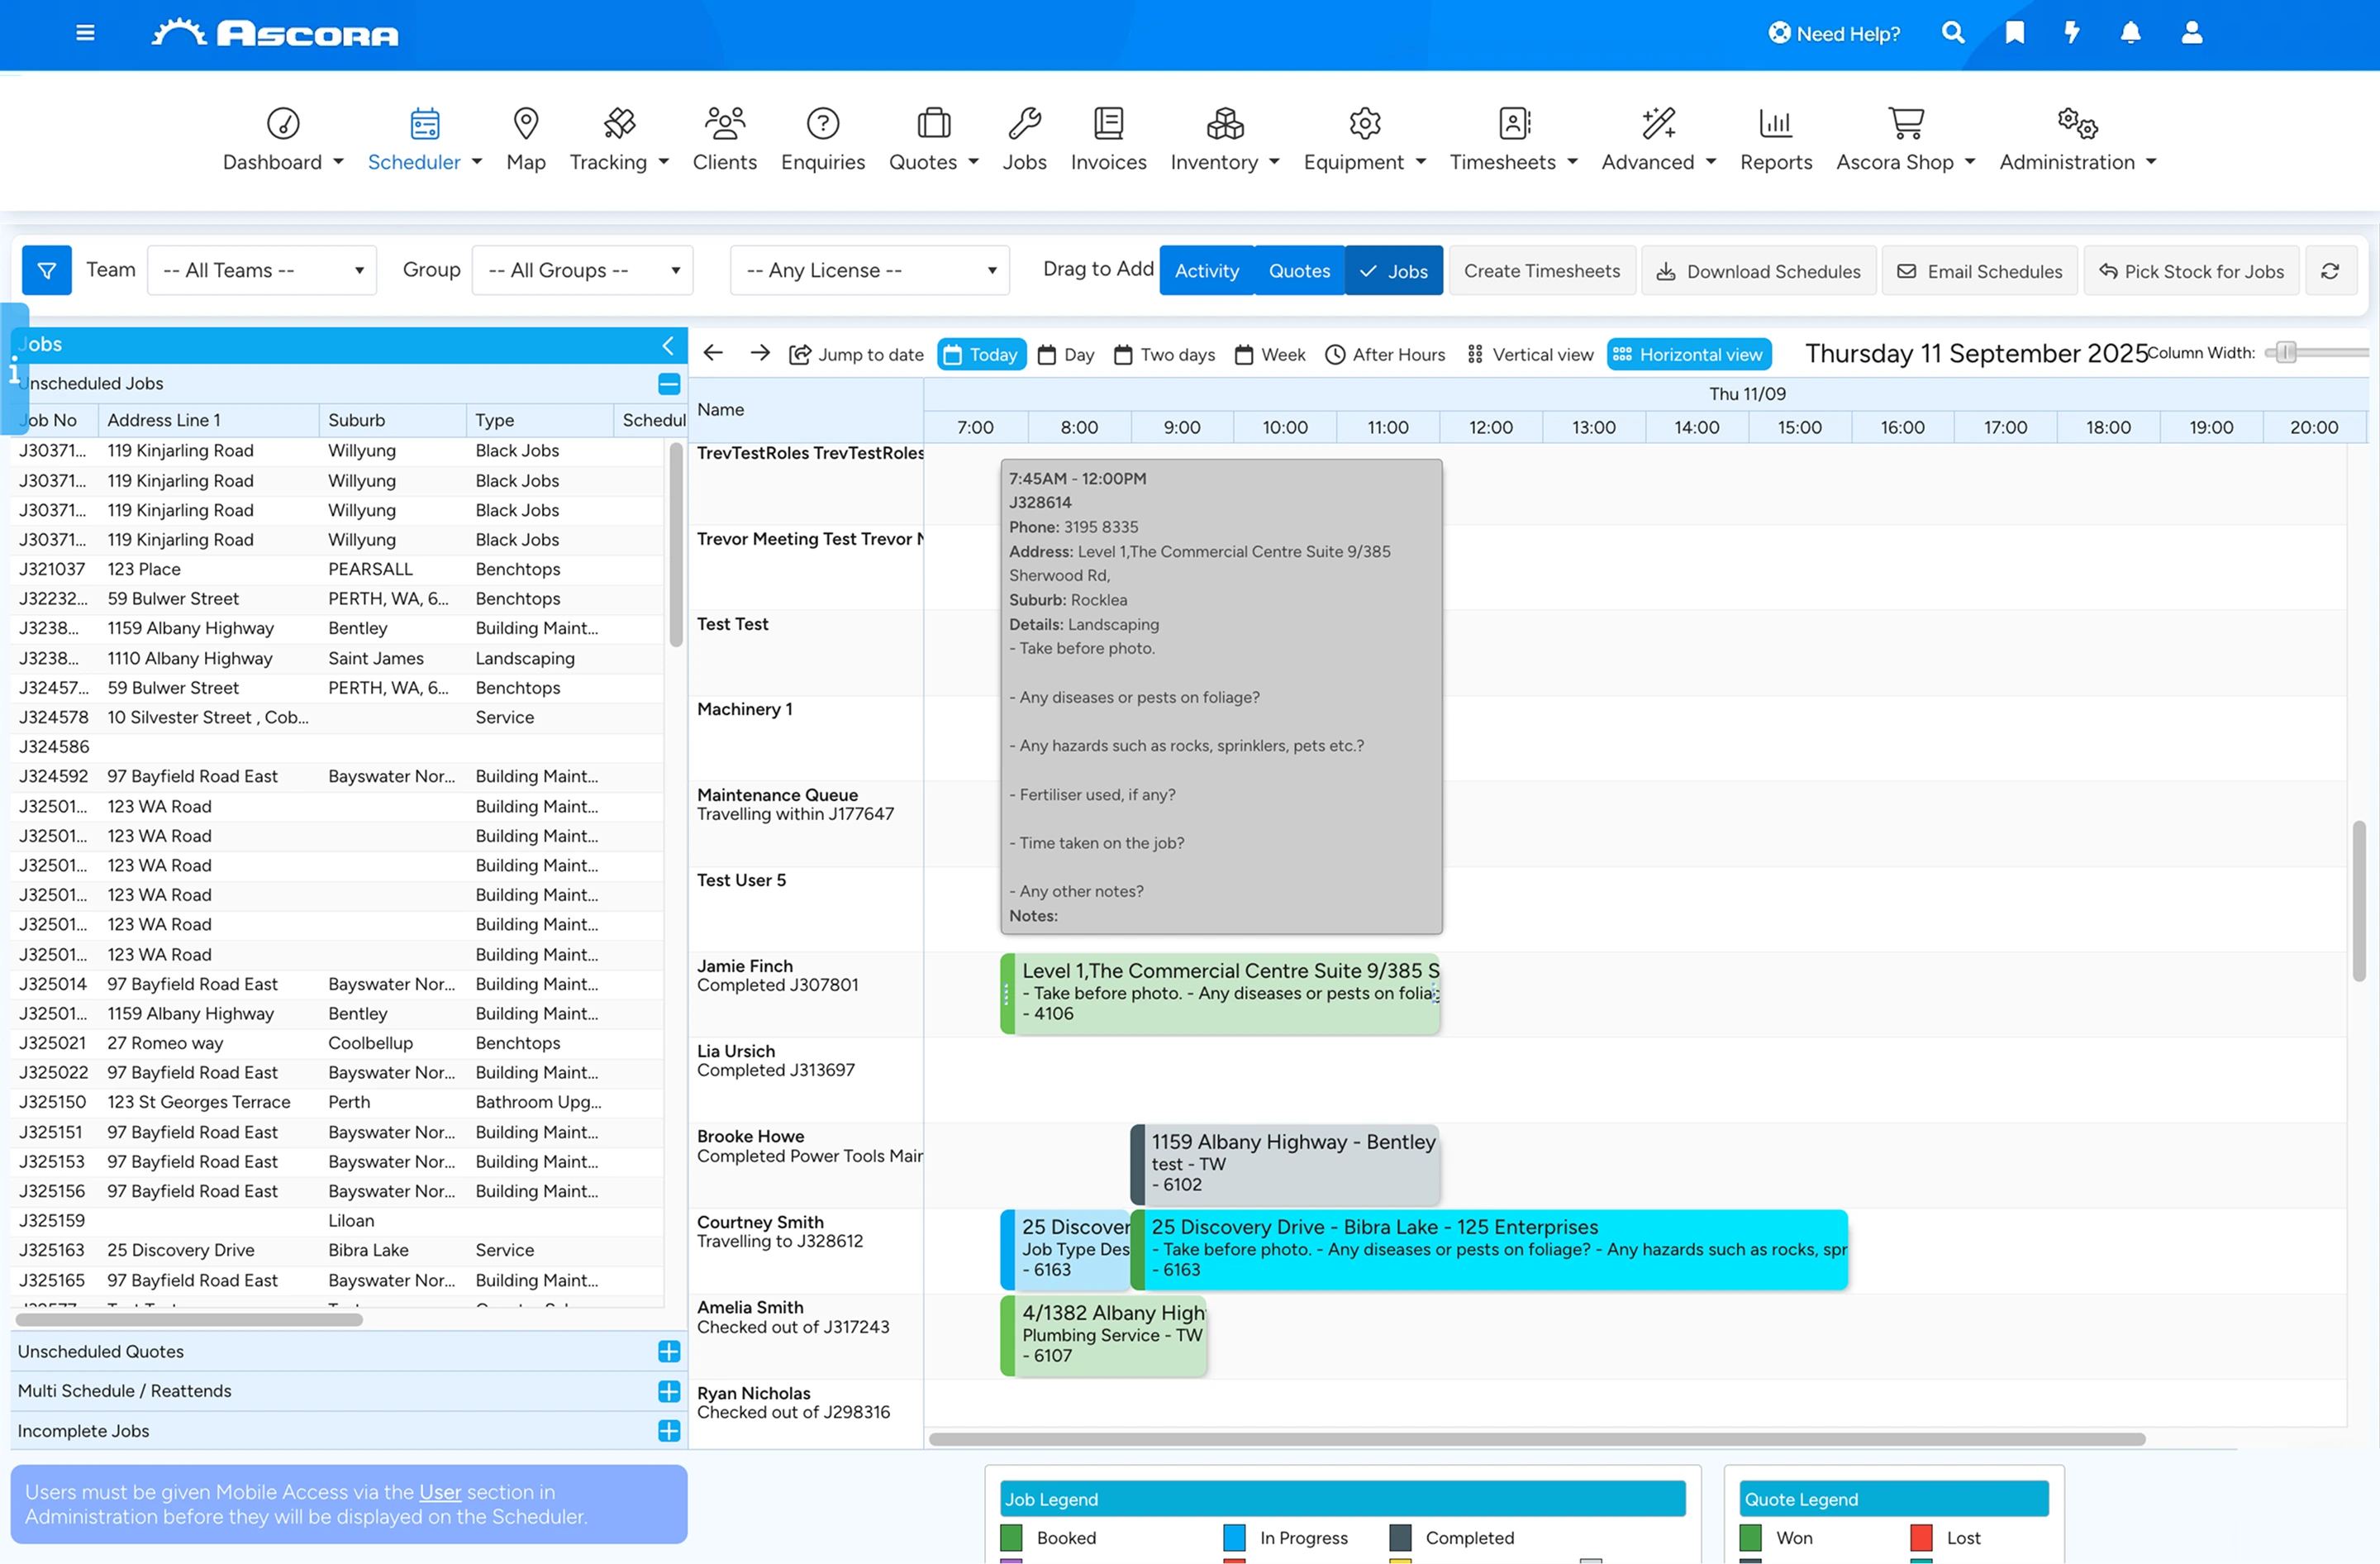Click the filter funnel icon
The height and width of the screenshot is (1564, 2380).
pyautogui.click(x=47, y=270)
